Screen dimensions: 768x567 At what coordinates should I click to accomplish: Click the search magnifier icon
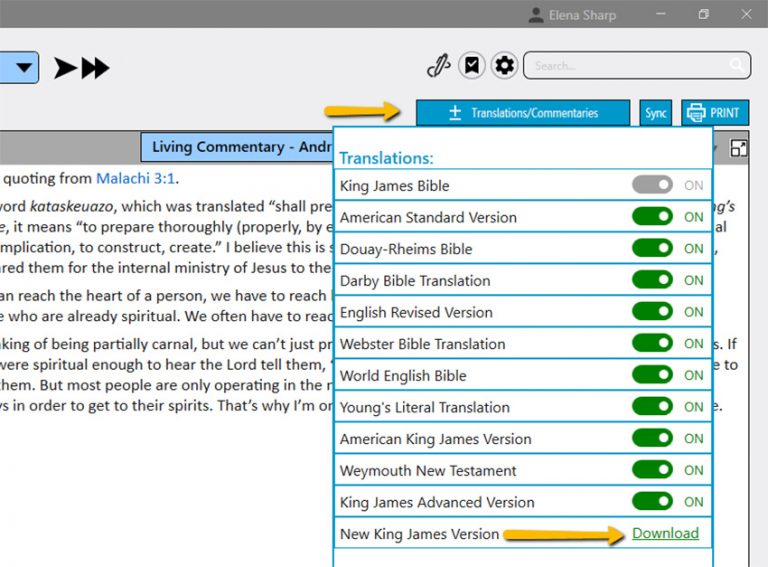click(737, 66)
